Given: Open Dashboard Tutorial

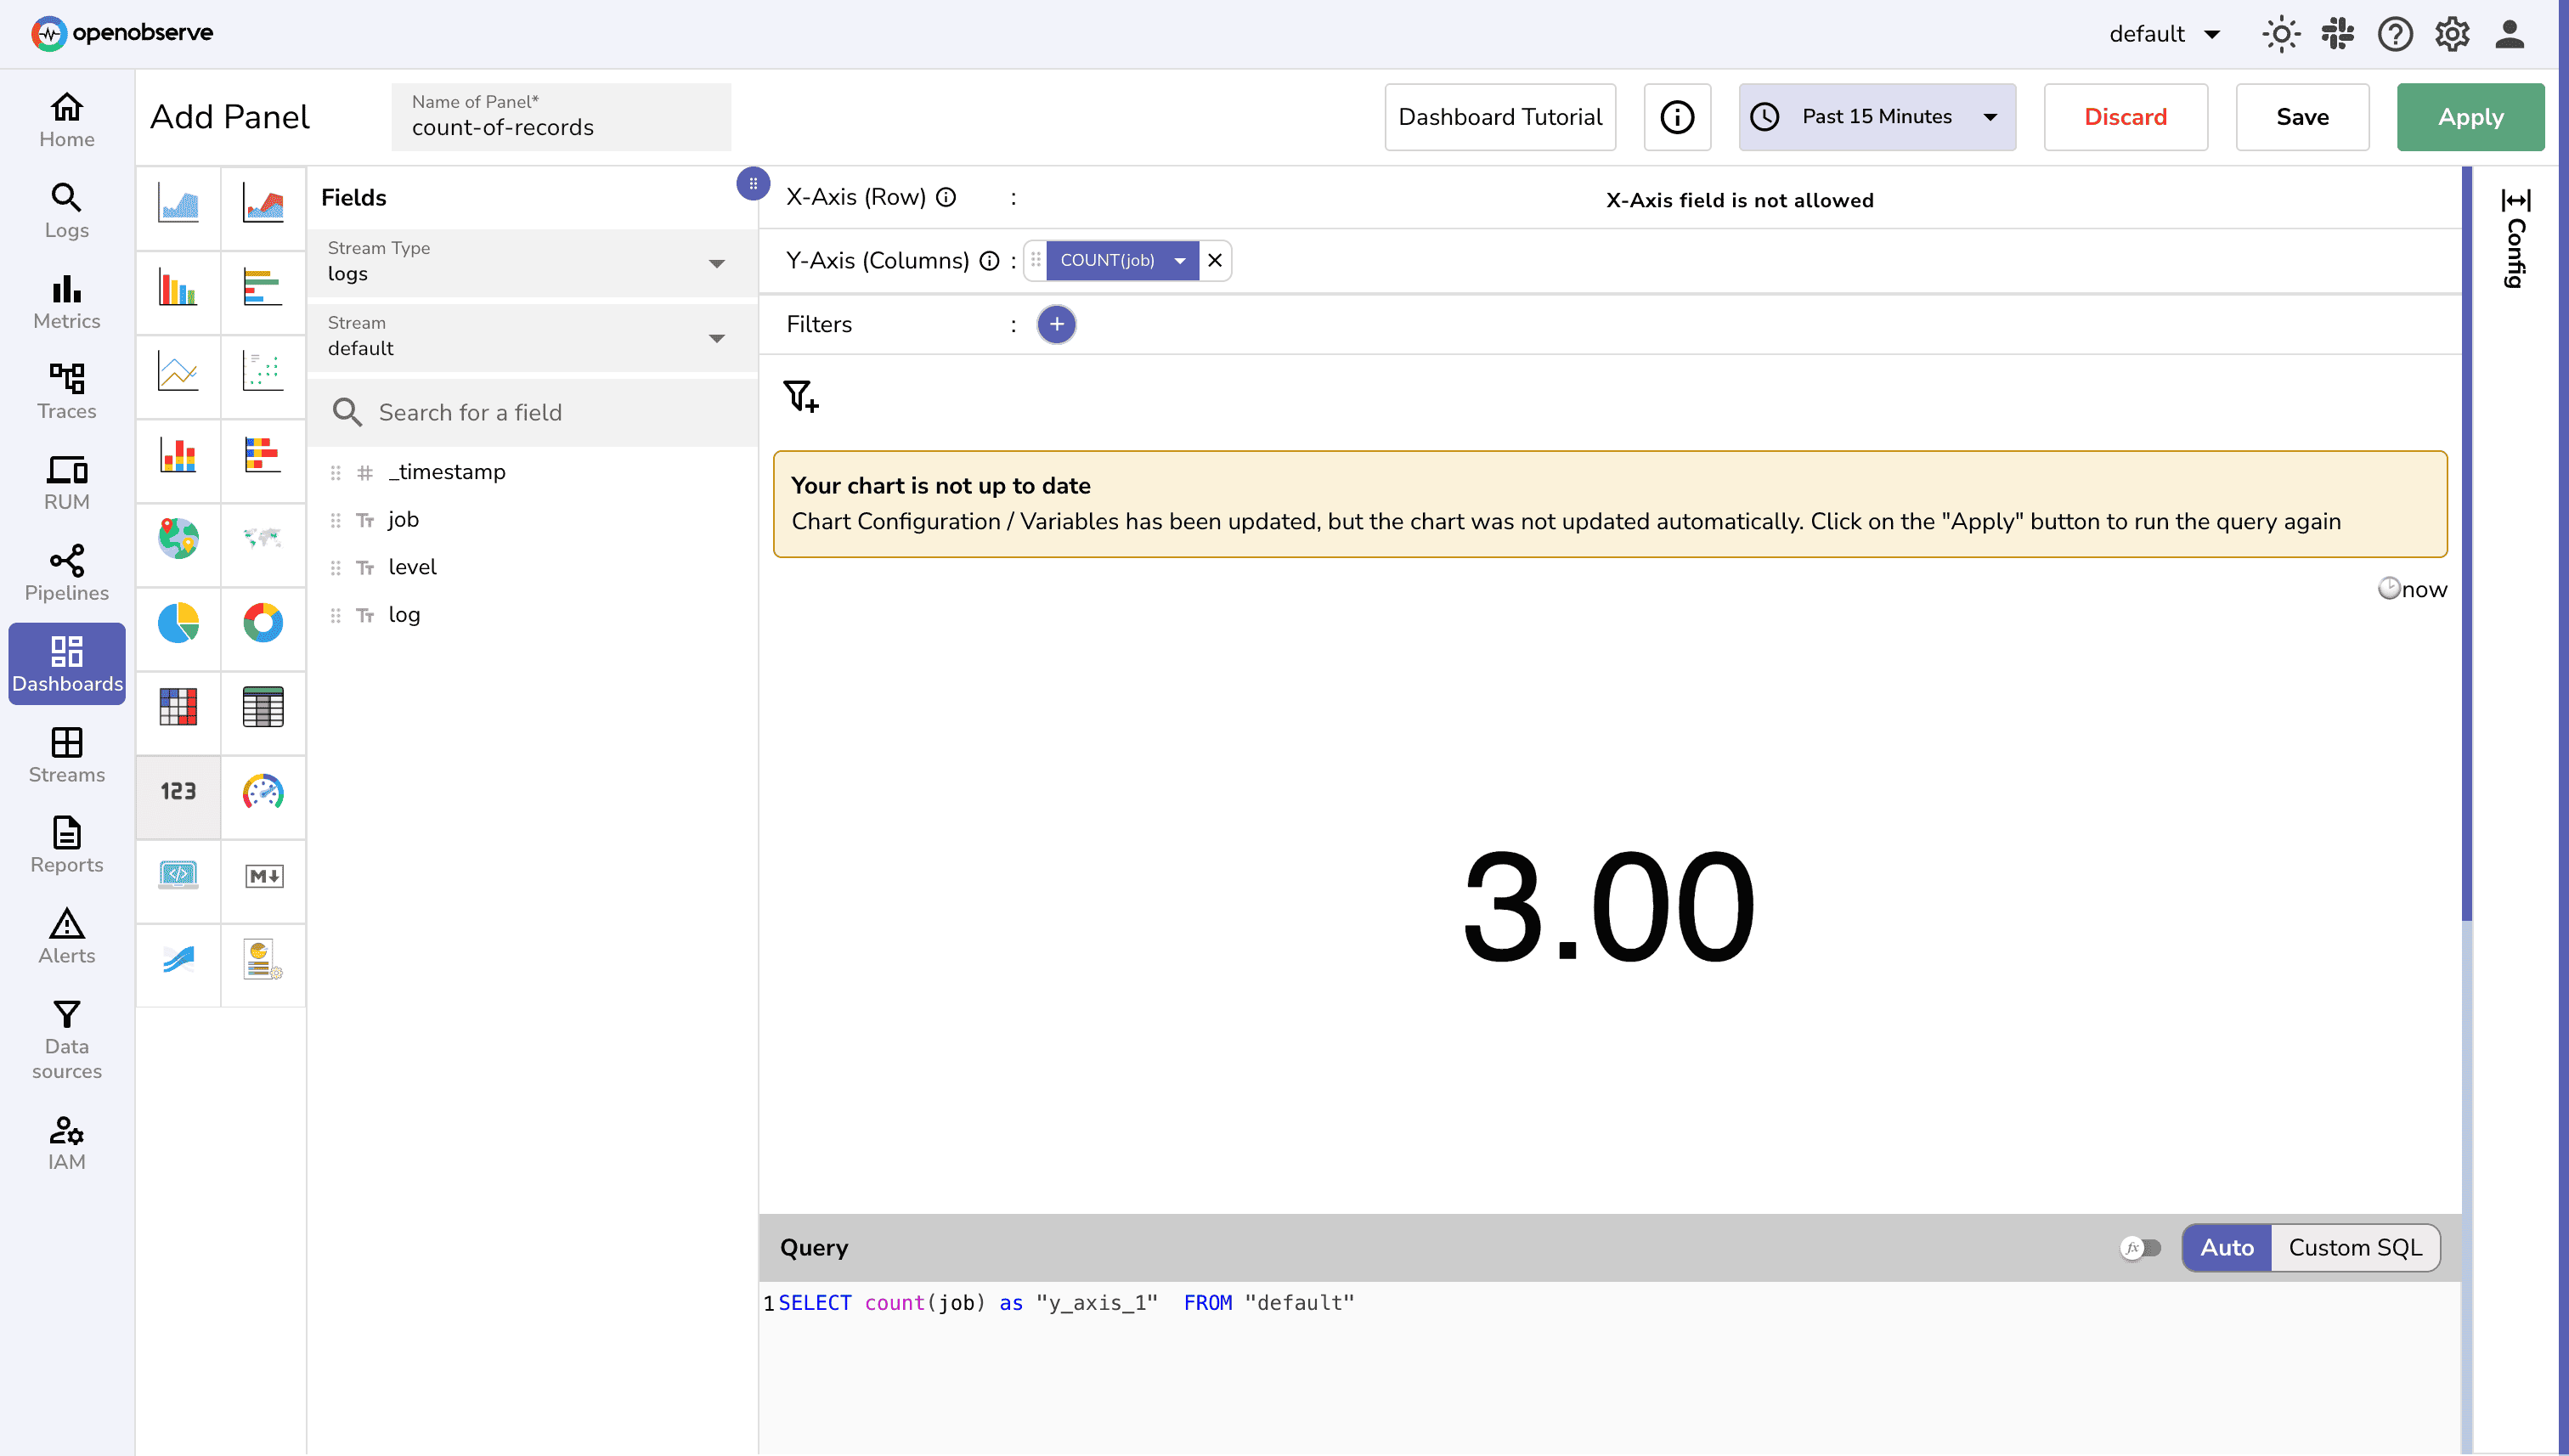Looking at the screenshot, I should (1499, 116).
